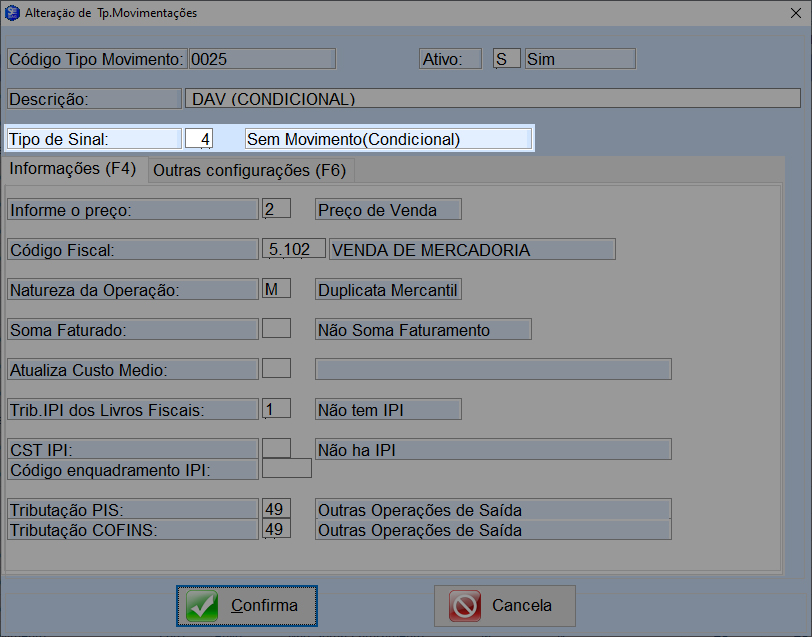Click the Tipo de Sinal value field

pyautogui.click(x=199, y=139)
